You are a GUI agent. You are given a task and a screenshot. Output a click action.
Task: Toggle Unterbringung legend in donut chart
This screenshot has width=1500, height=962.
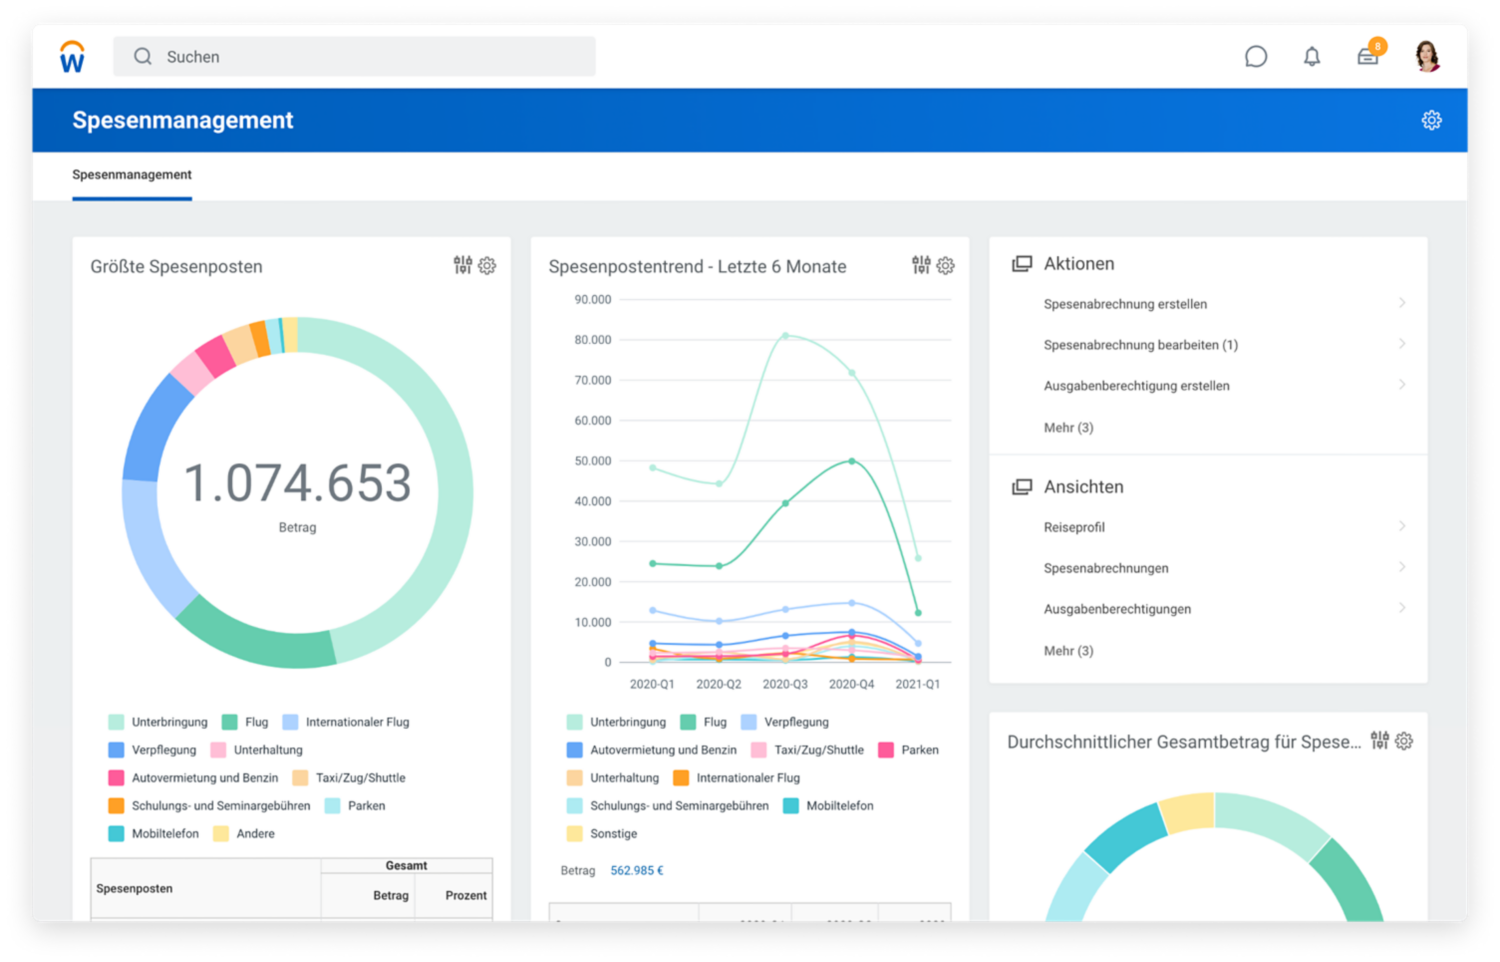158,722
